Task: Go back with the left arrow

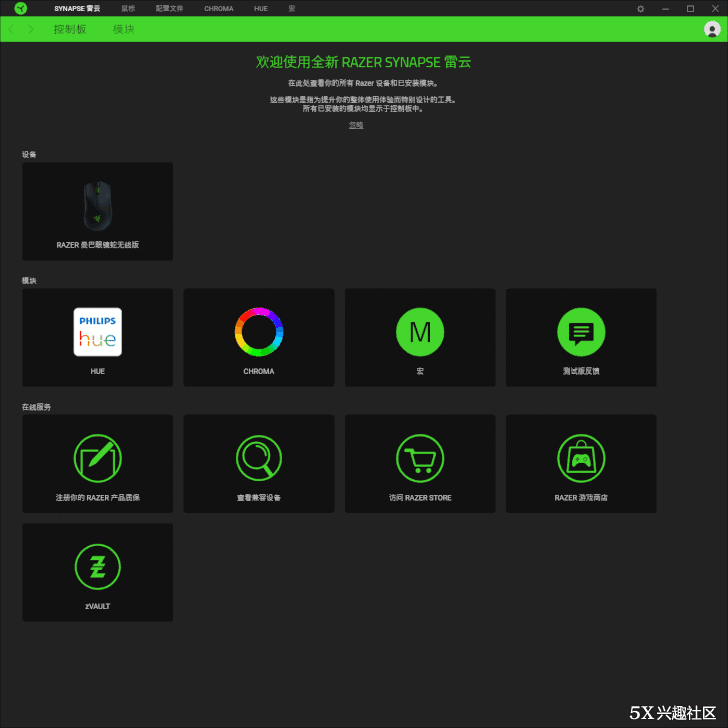Action: tap(11, 29)
